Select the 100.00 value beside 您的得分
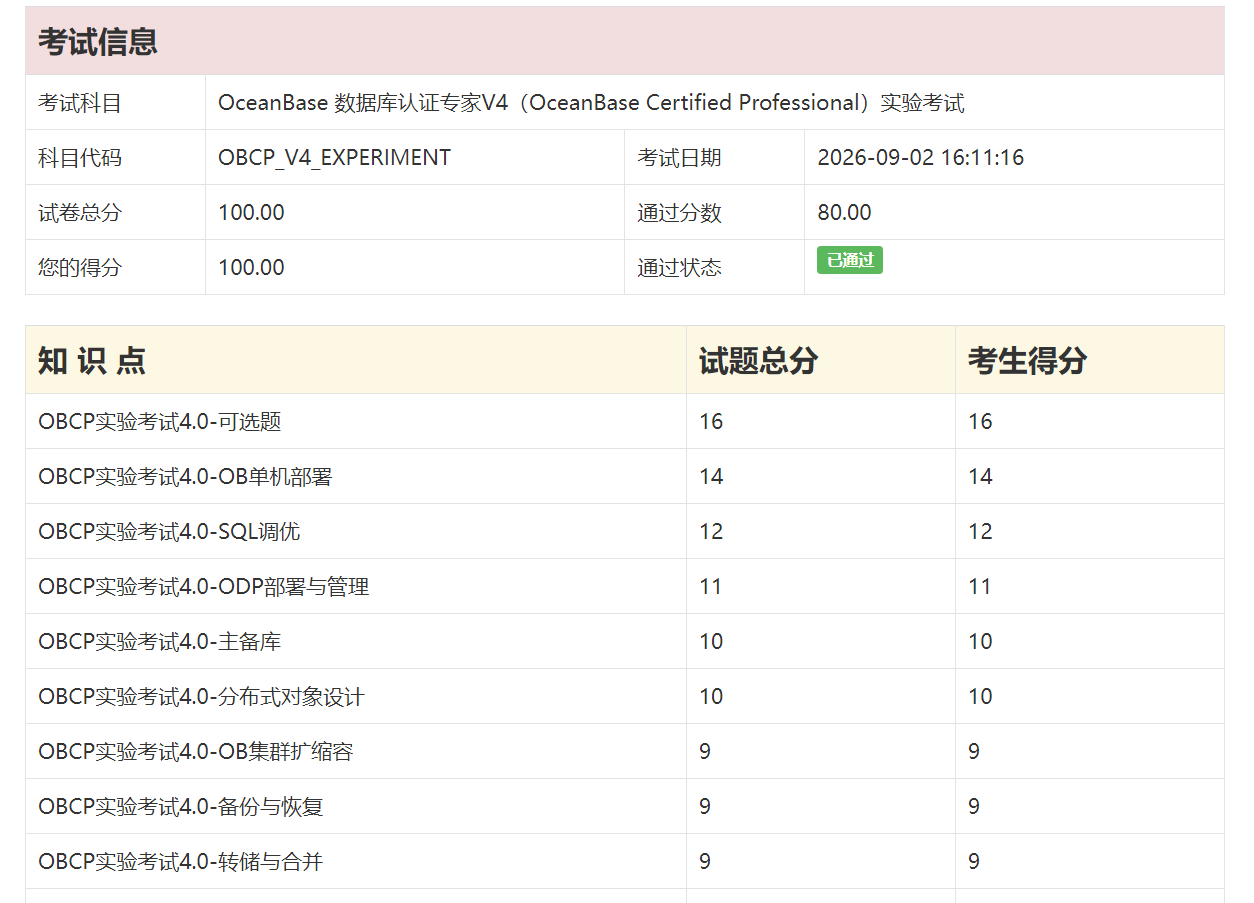This screenshot has height=903, width=1254. point(252,268)
